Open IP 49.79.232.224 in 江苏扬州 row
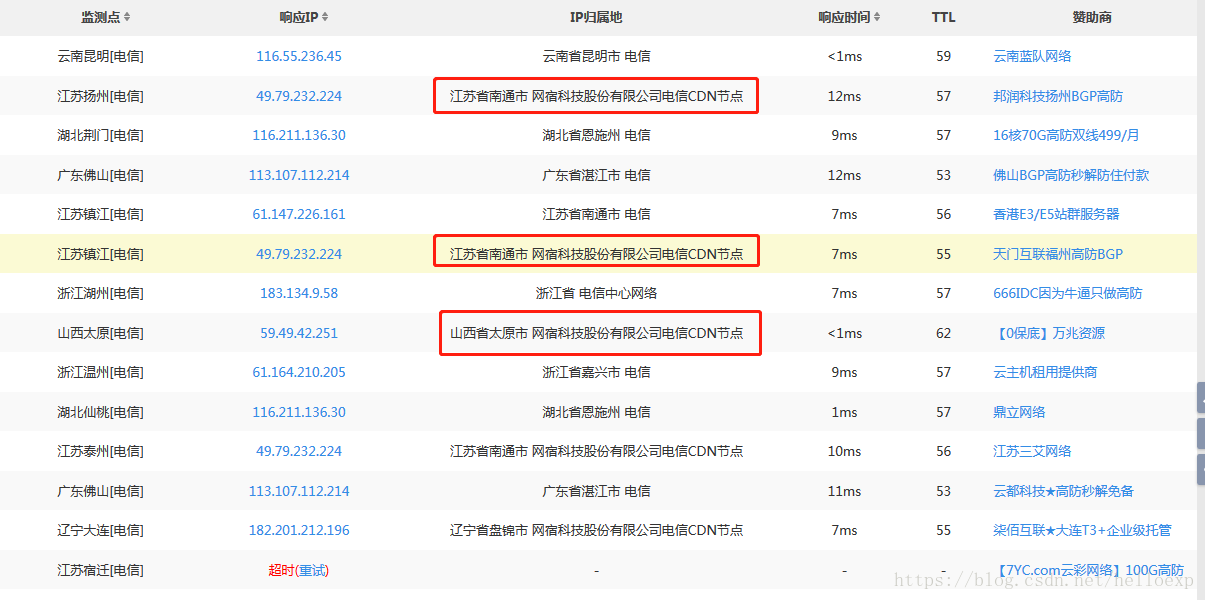This screenshot has height=600, width=1205. pyautogui.click(x=299, y=96)
